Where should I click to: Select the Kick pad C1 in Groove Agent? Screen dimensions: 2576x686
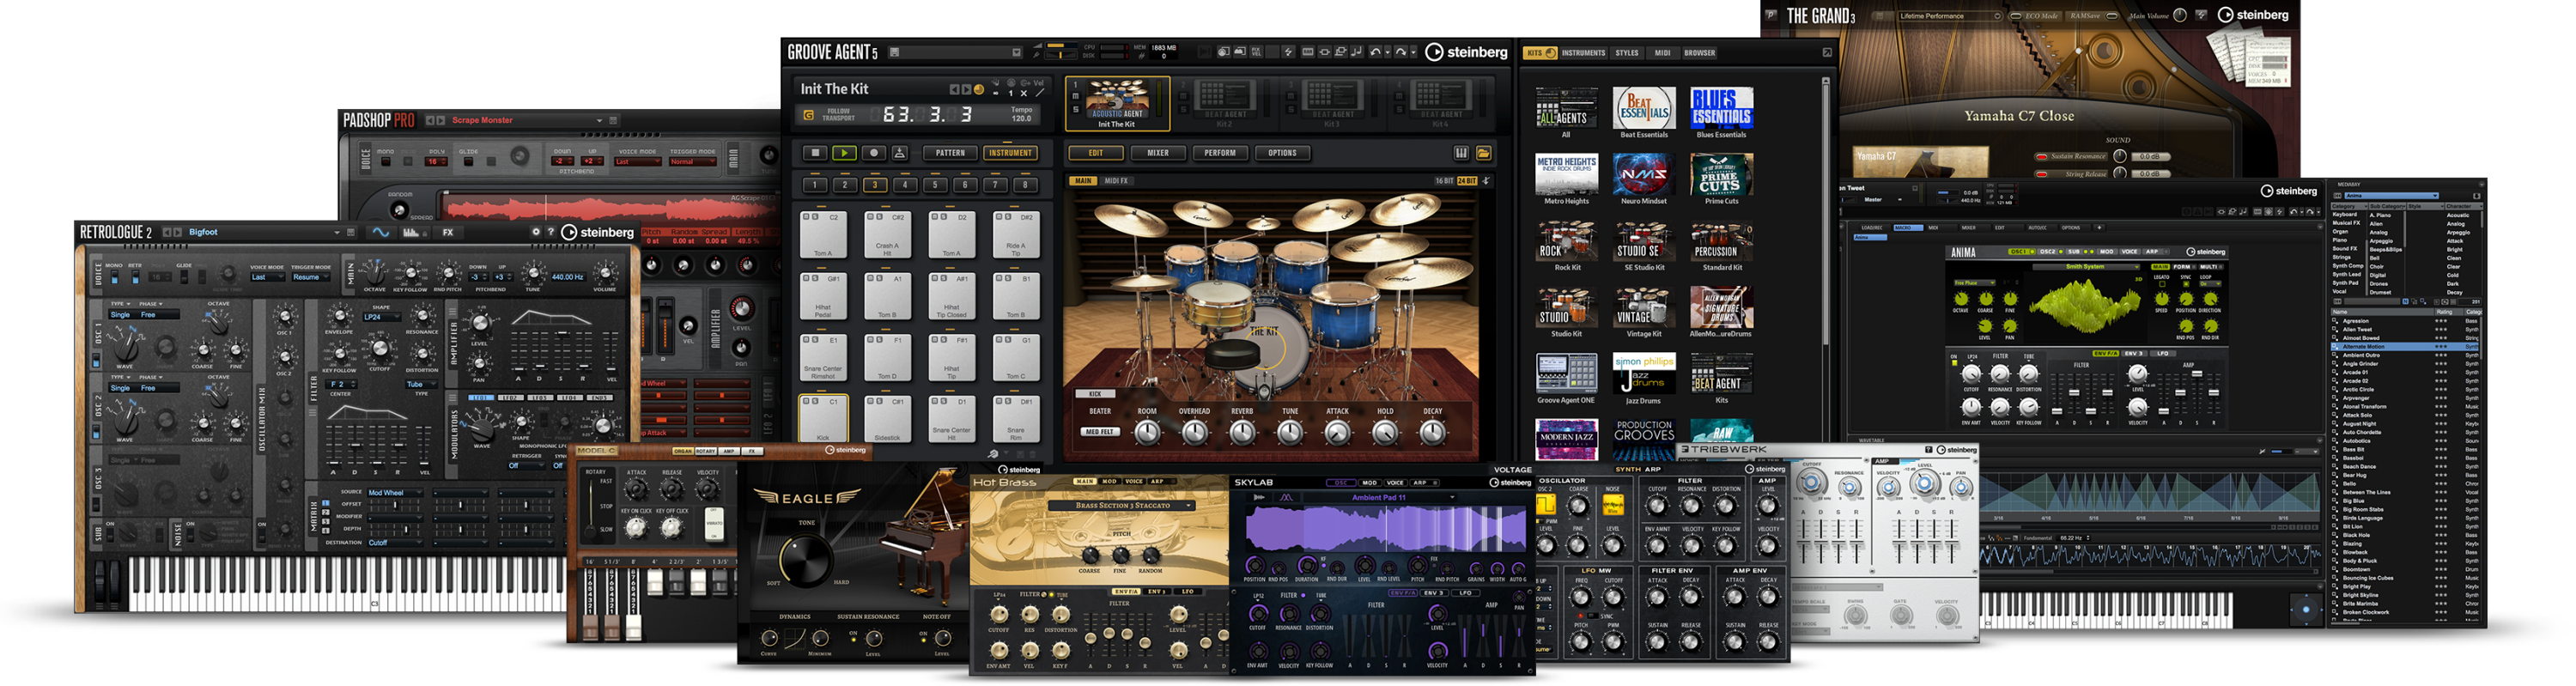(x=823, y=418)
